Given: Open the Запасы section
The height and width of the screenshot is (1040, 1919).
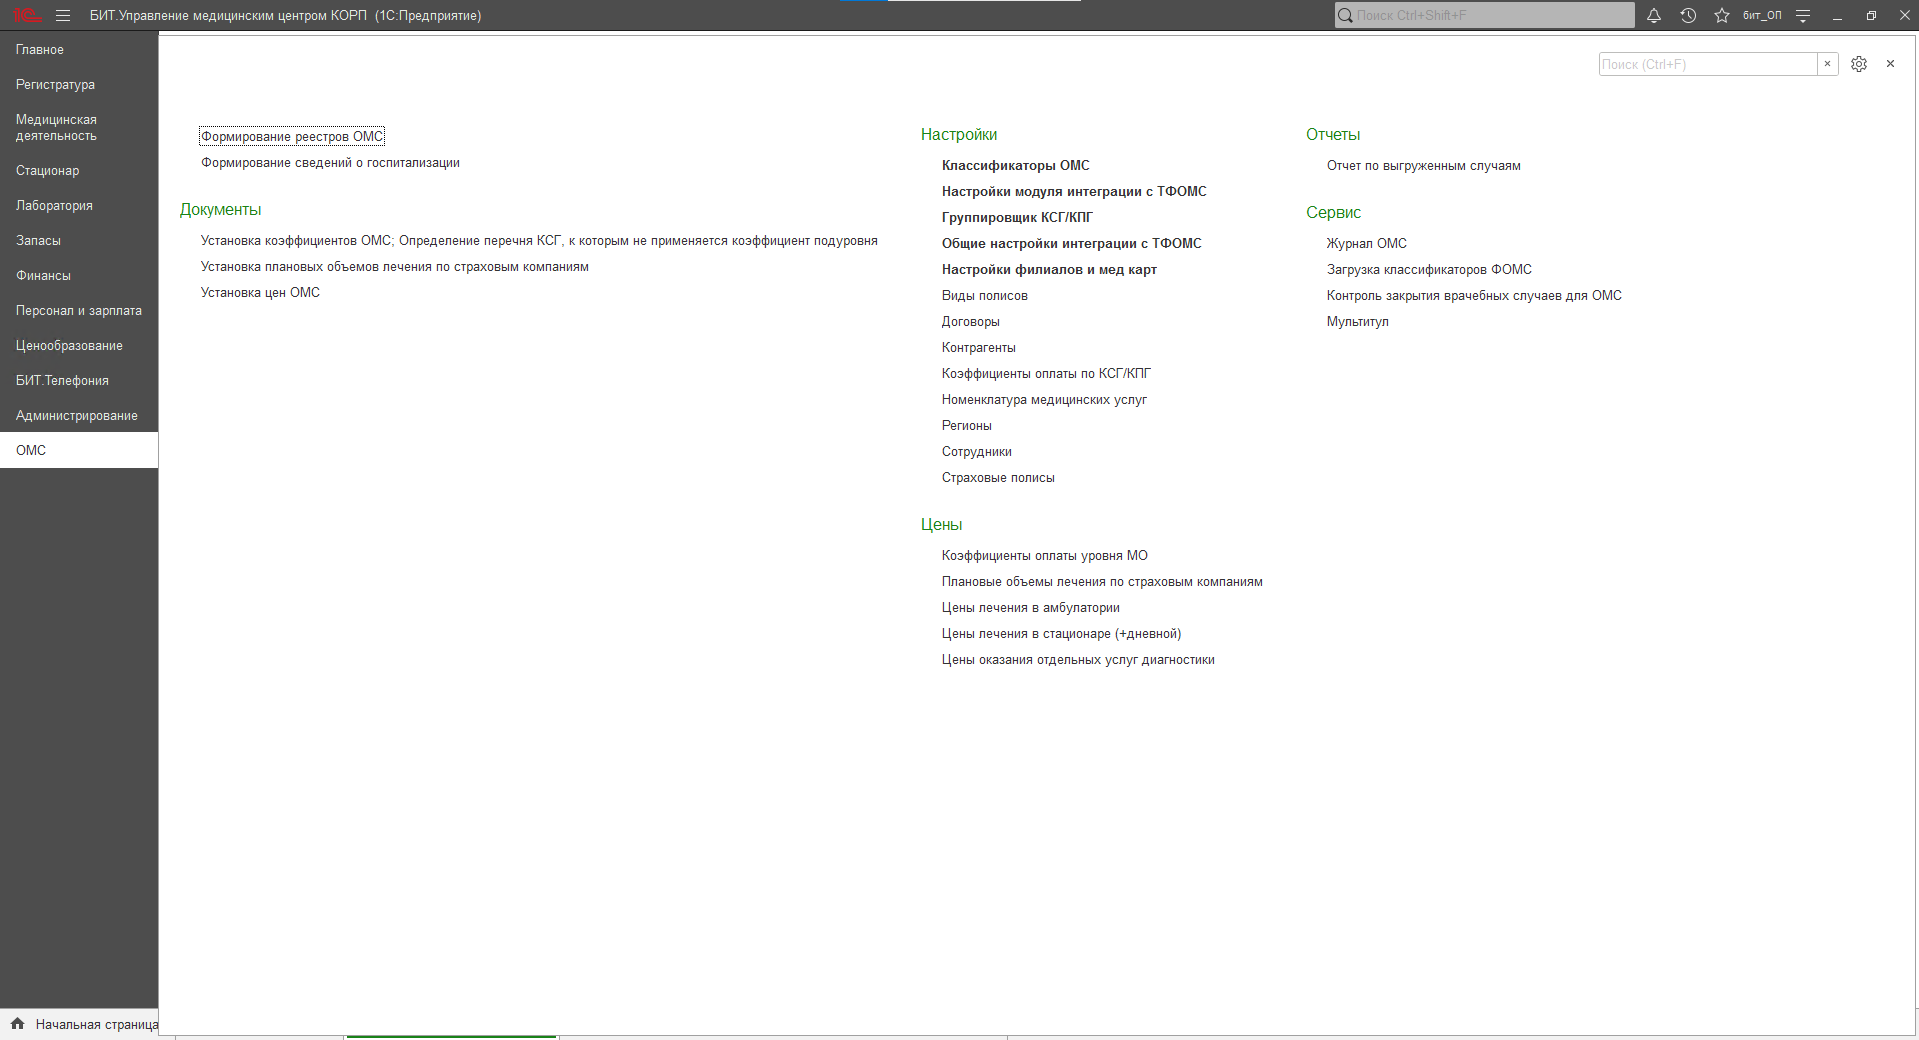Looking at the screenshot, I should pyautogui.click(x=79, y=240).
